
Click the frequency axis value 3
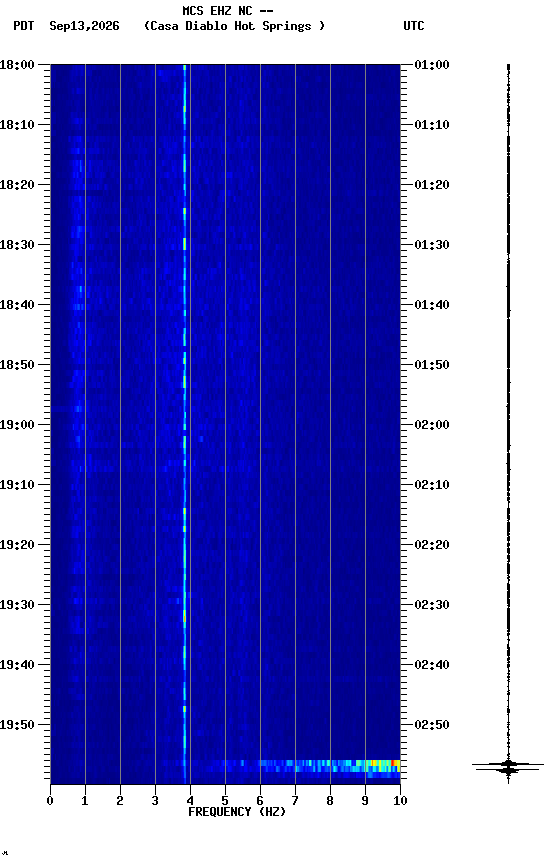[x=155, y=801]
